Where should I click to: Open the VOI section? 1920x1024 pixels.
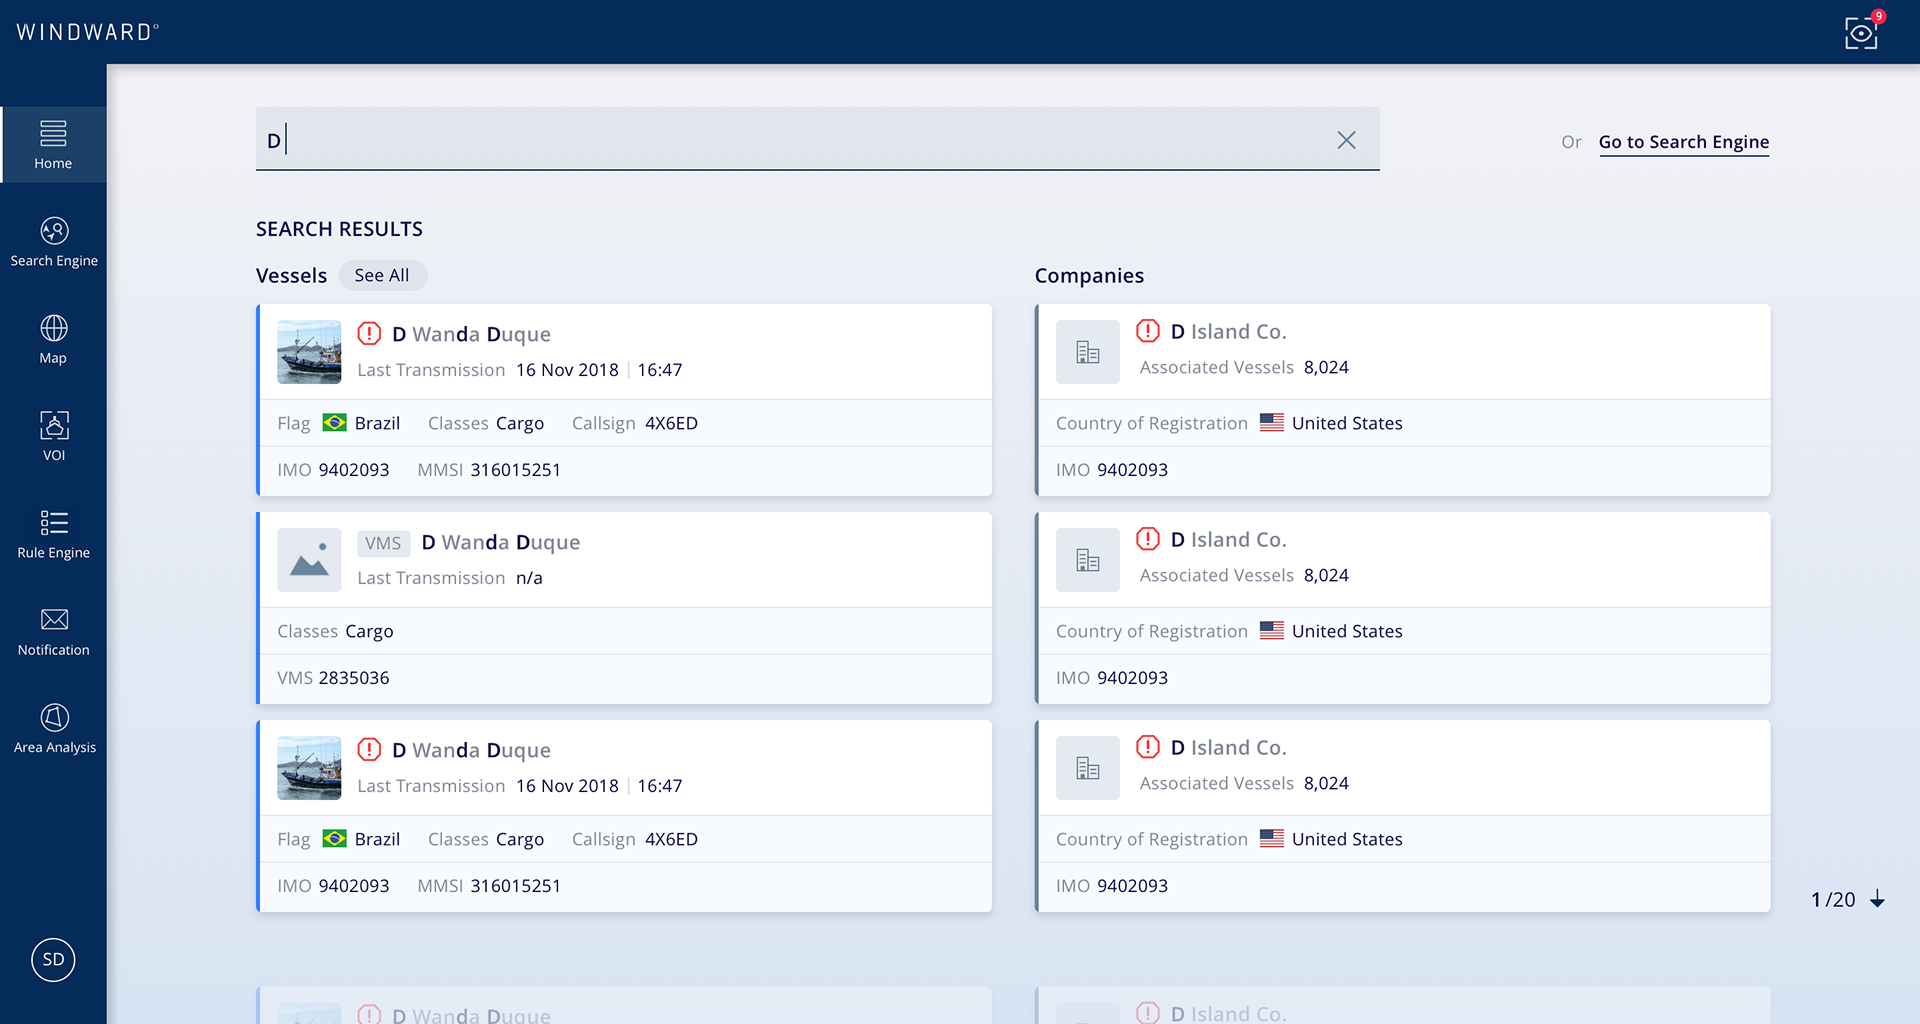click(x=54, y=437)
